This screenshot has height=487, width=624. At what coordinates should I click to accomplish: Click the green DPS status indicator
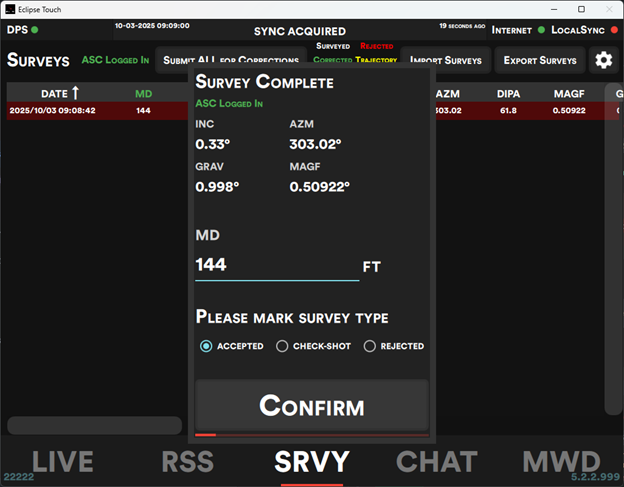click(x=35, y=30)
